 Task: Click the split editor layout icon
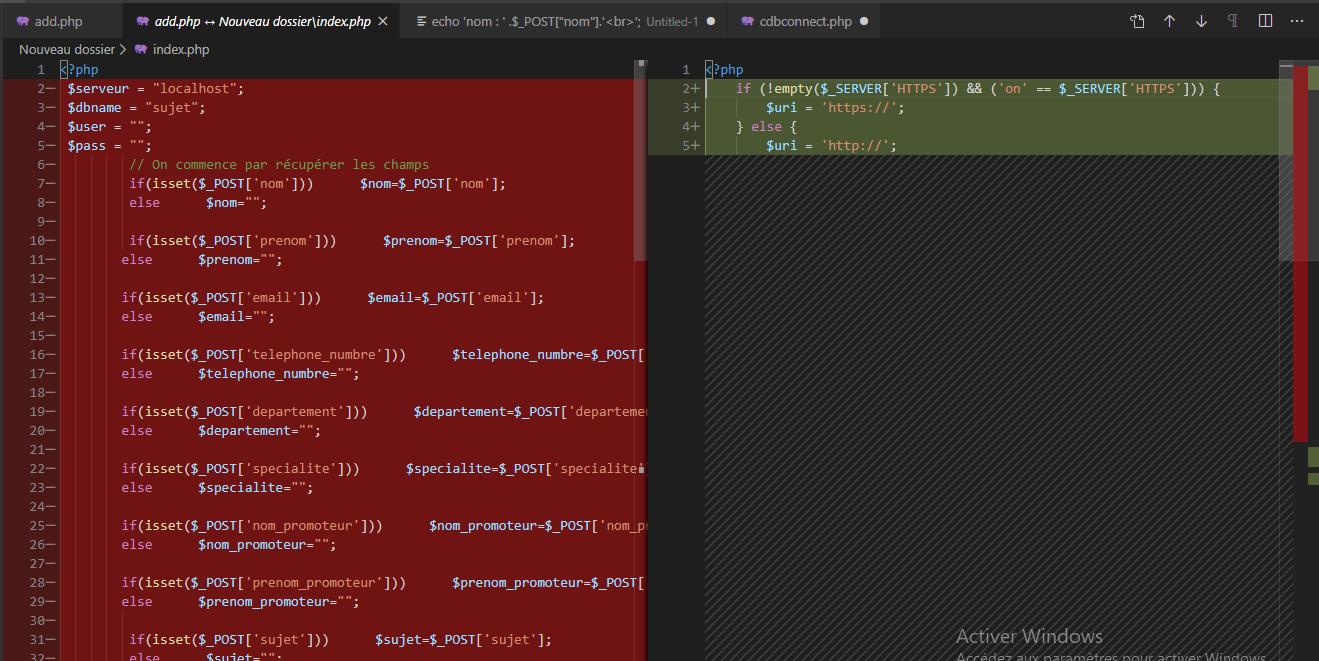tap(1265, 21)
